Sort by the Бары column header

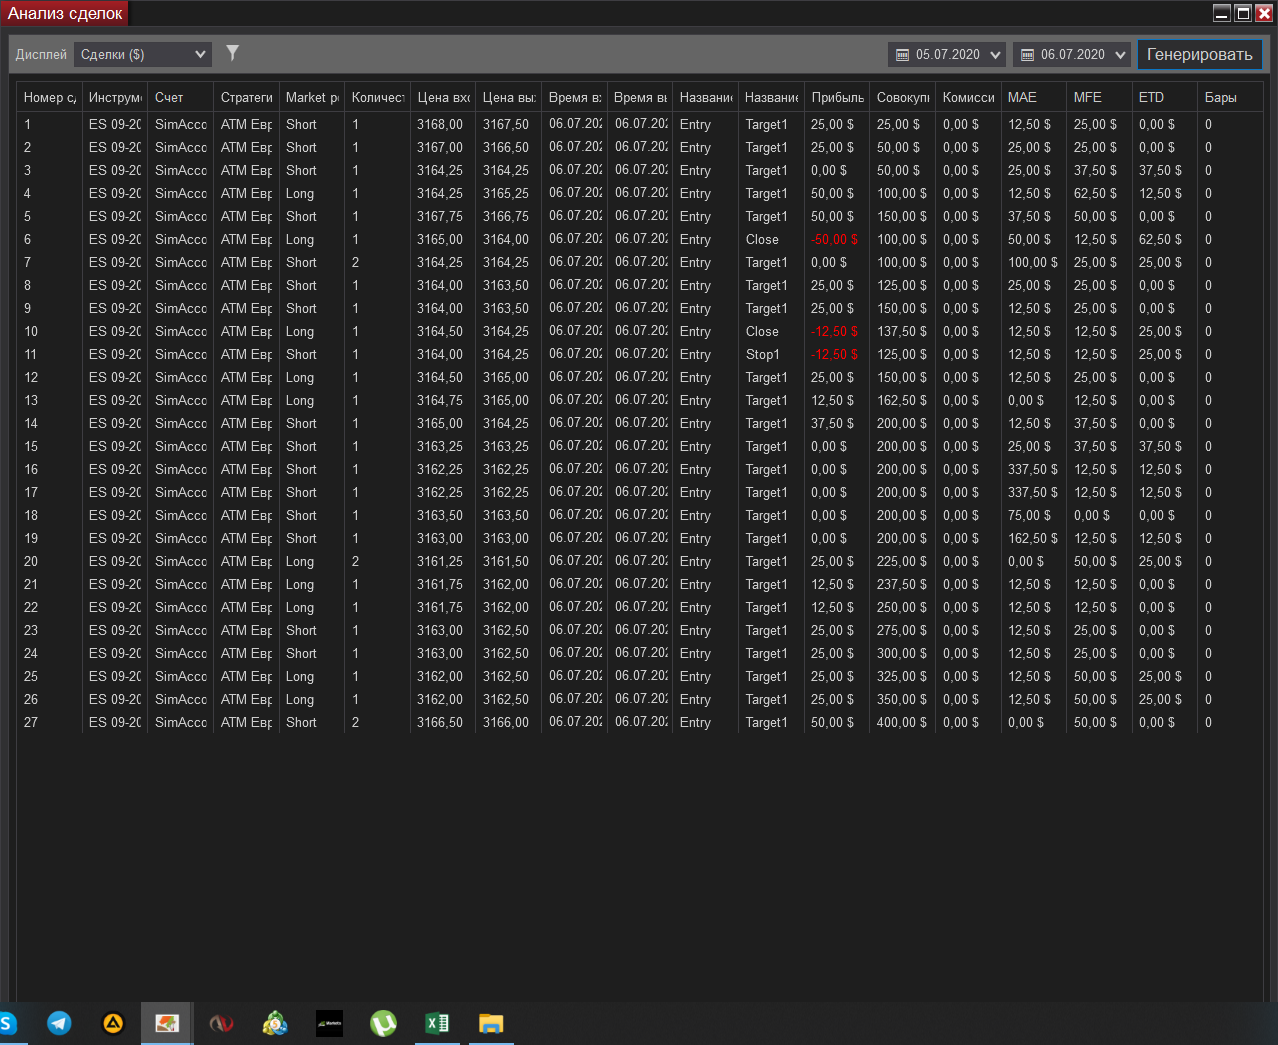pyautogui.click(x=1231, y=97)
